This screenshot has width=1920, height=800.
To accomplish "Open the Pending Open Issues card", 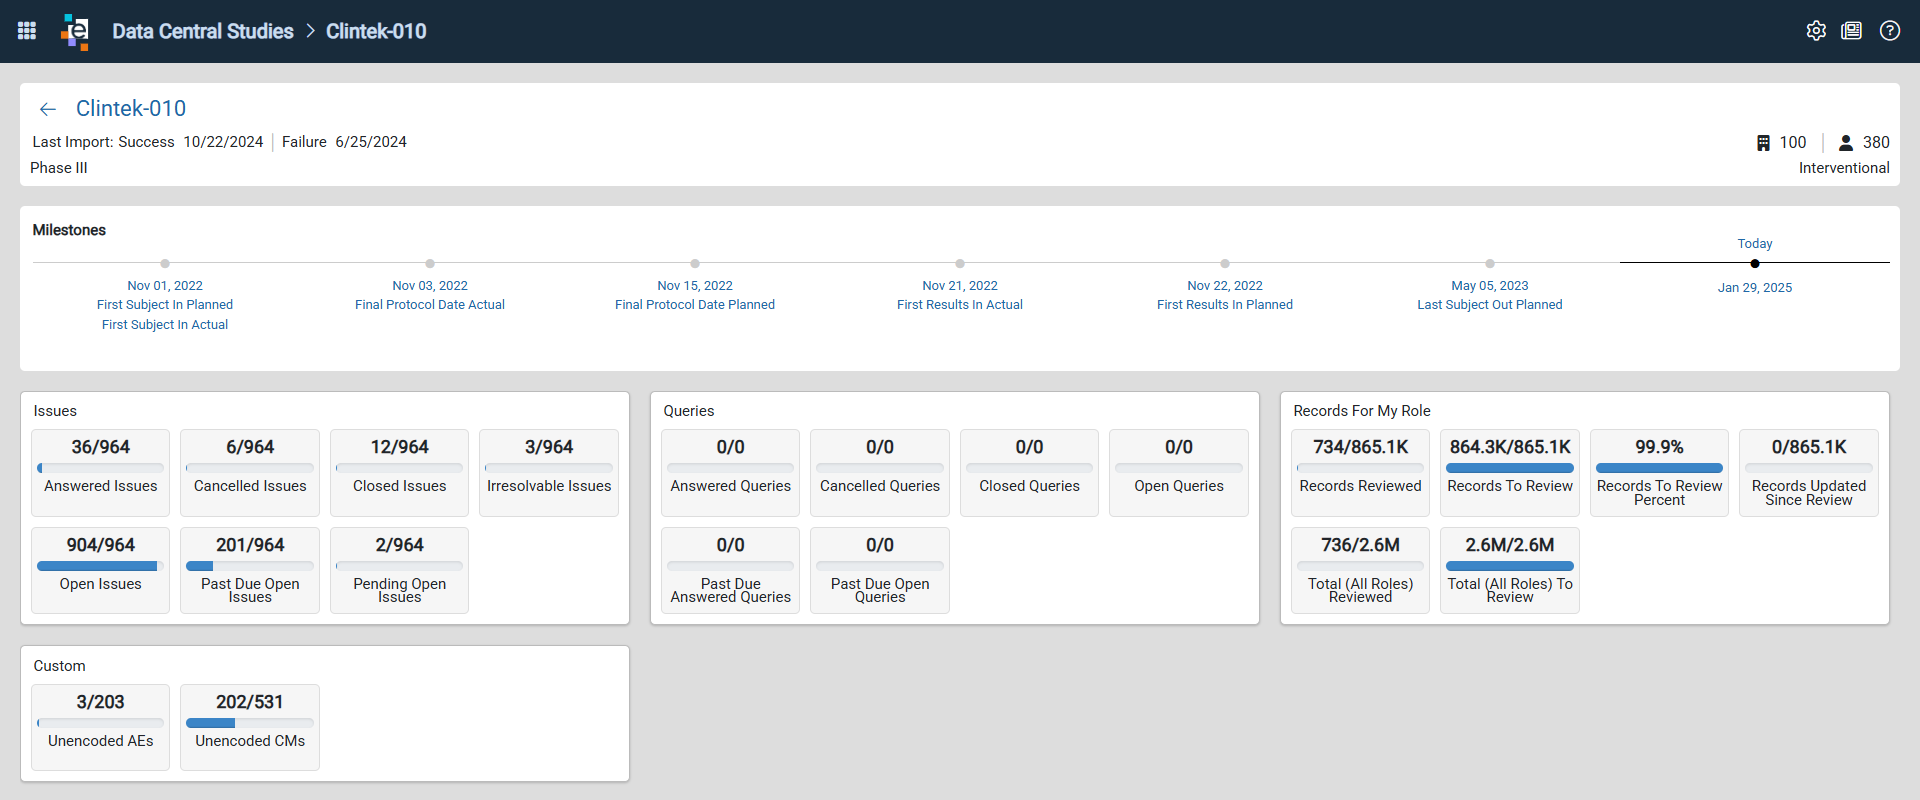I will click(399, 570).
